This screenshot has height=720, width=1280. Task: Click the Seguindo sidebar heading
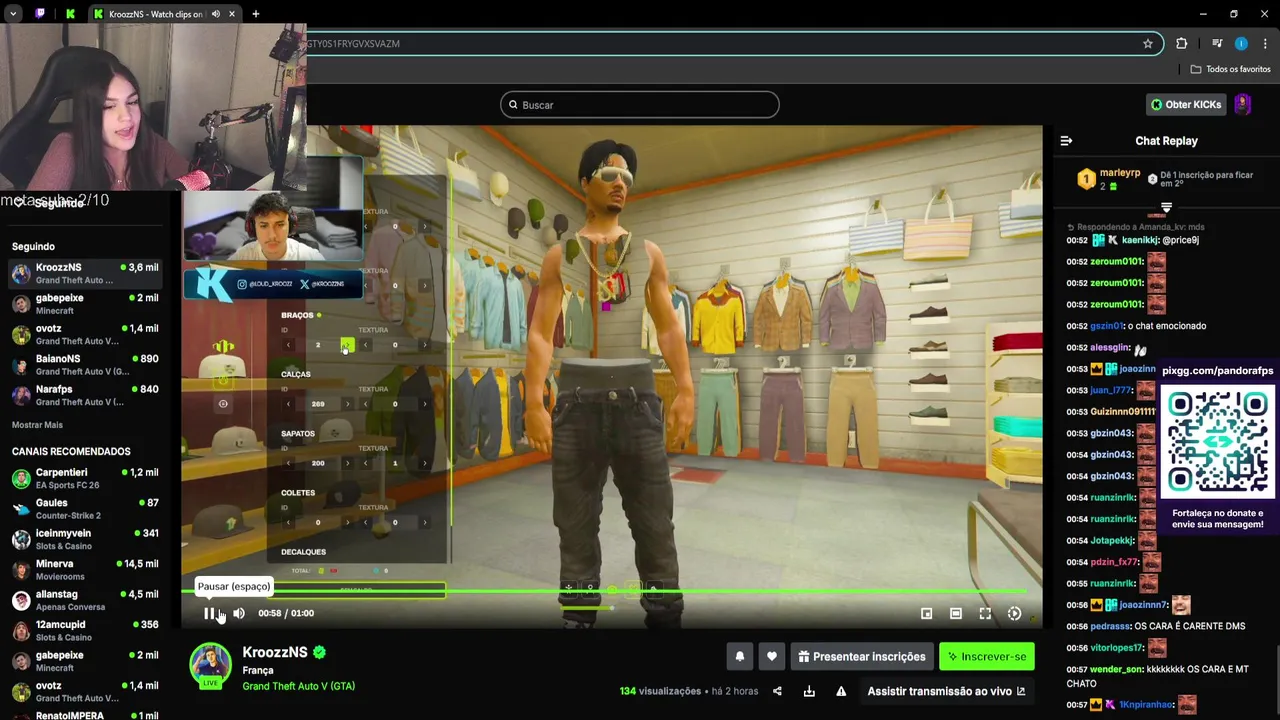[33, 246]
